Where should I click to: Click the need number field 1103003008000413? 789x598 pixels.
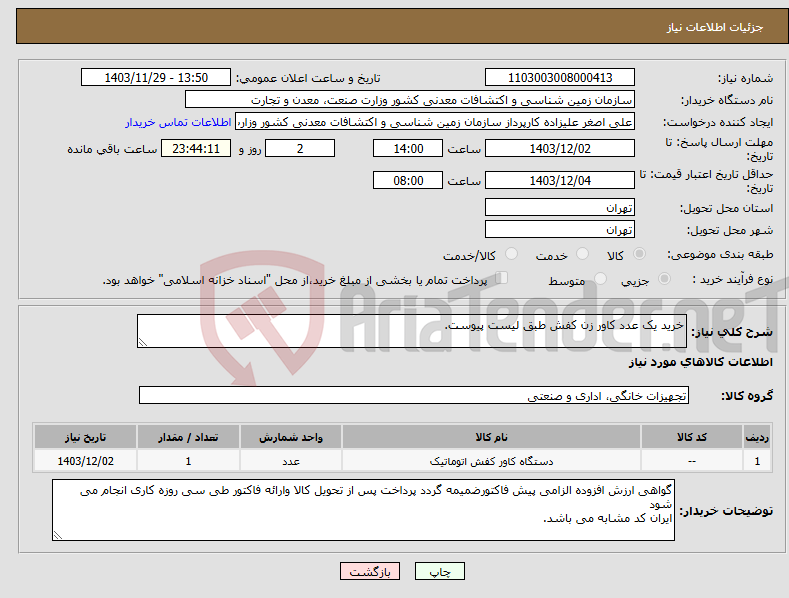point(560,78)
